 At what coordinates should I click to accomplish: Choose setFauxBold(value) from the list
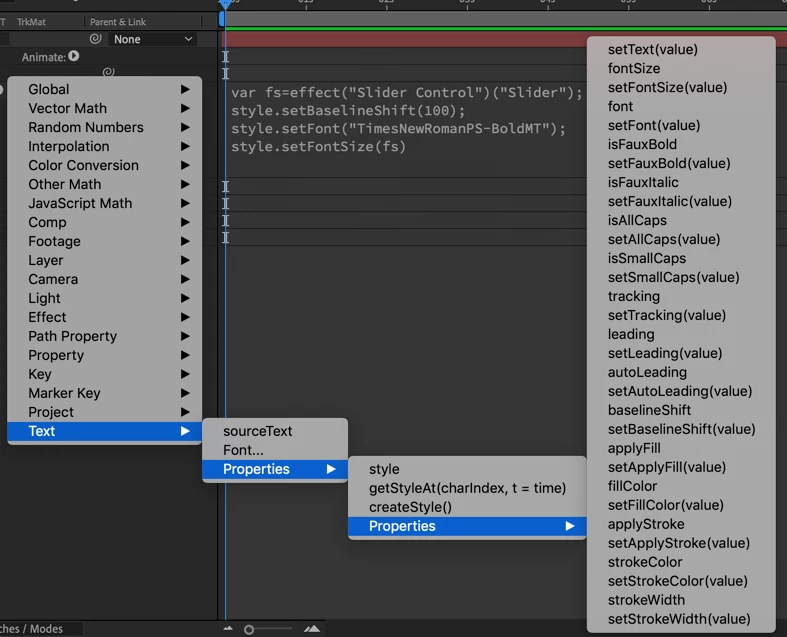pos(681,164)
